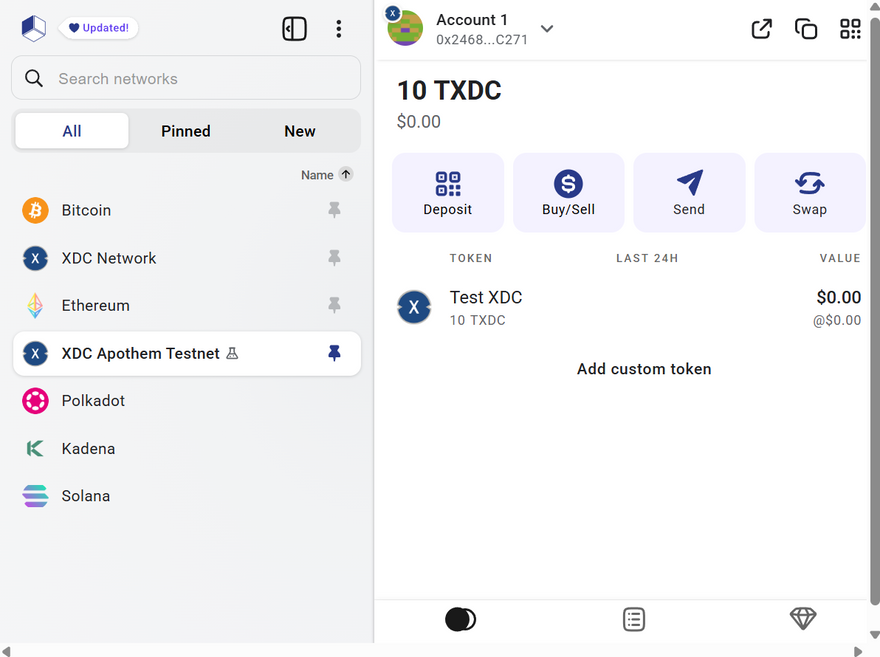Open account in block explorer icon
Screen dimensions: 880x657
click(x=762, y=29)
